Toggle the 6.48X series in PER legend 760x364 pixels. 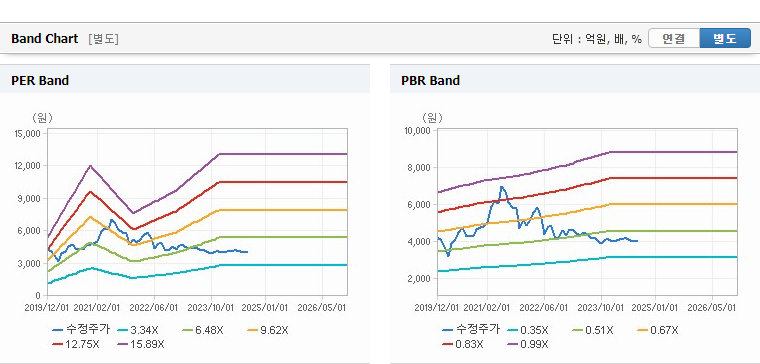(x=203, y=330)
